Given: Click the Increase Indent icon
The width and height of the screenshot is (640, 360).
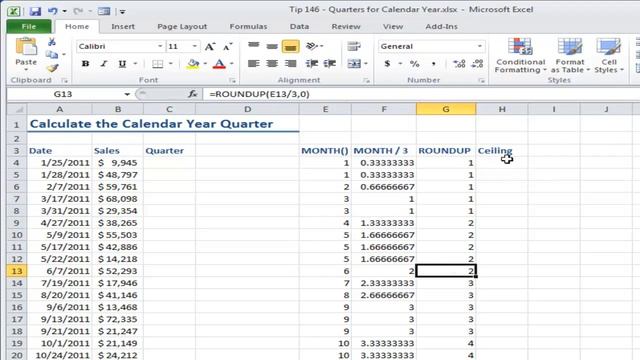Looking at the screenshot, I should click(x=330, y=64).
